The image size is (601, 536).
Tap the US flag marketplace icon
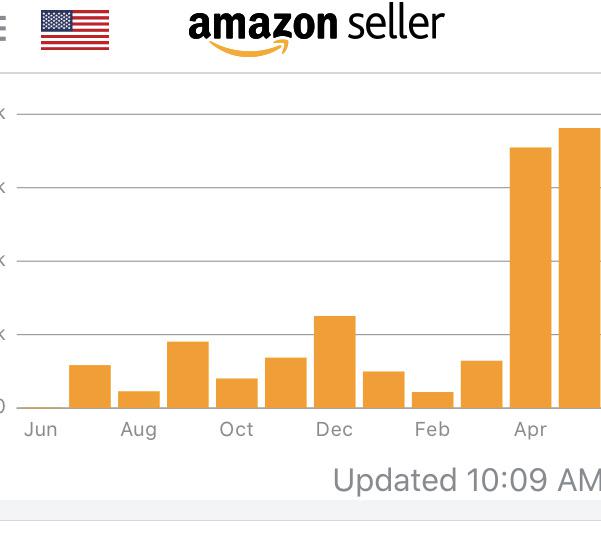75,30
